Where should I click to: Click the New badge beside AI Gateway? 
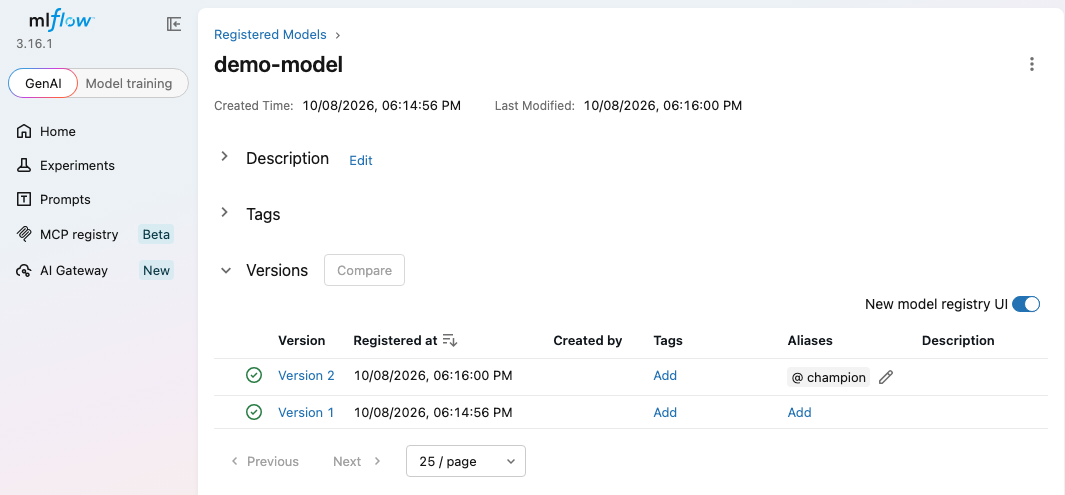pos(156,270)
